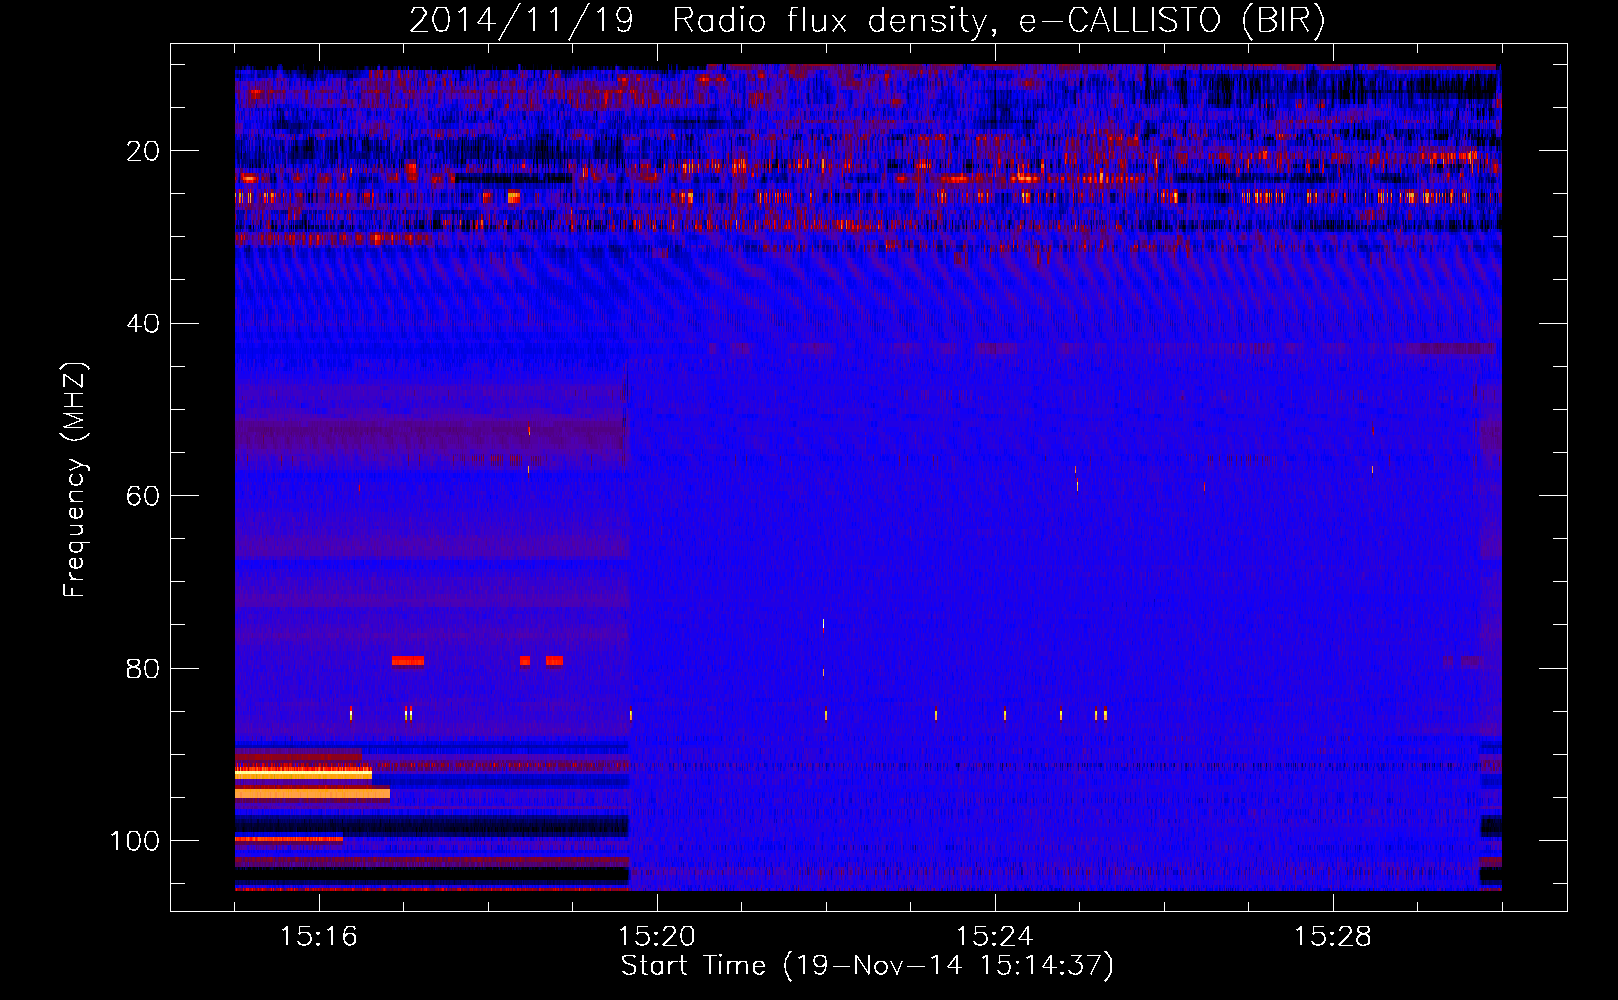The width and height of the screenshot is (1618, 1000).
Task: Click the longest red burst near 80 MHz
Action: [408, 661]
